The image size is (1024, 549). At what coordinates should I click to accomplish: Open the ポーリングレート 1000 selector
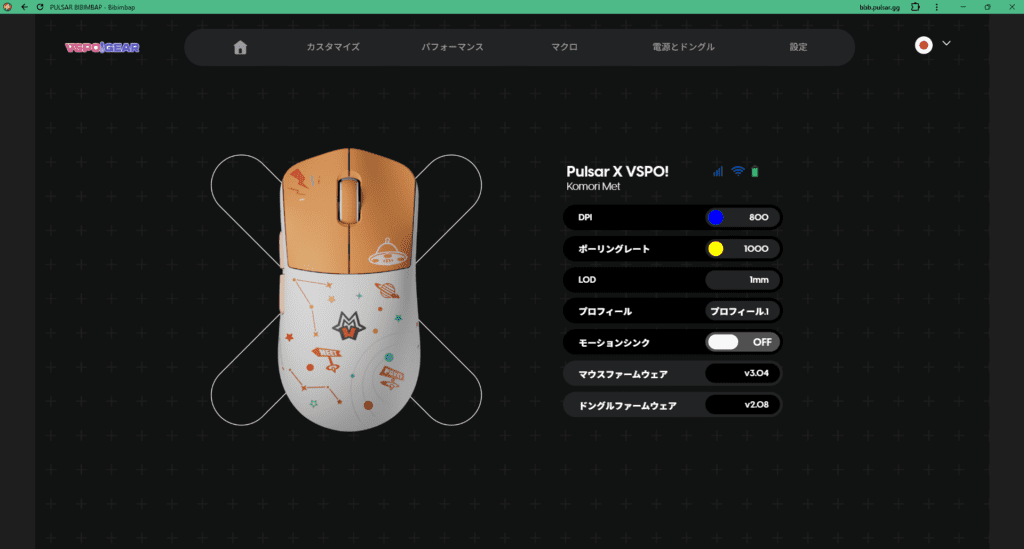coord(741,248)
